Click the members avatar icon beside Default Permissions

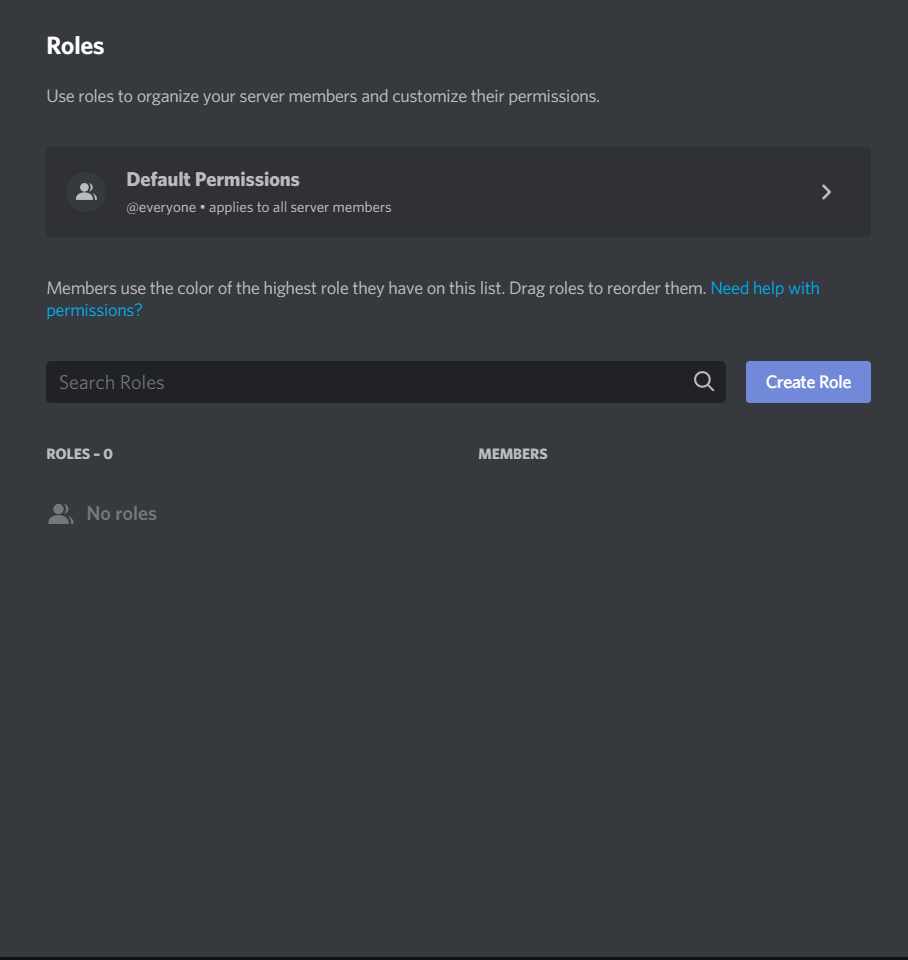pos(86,192)
